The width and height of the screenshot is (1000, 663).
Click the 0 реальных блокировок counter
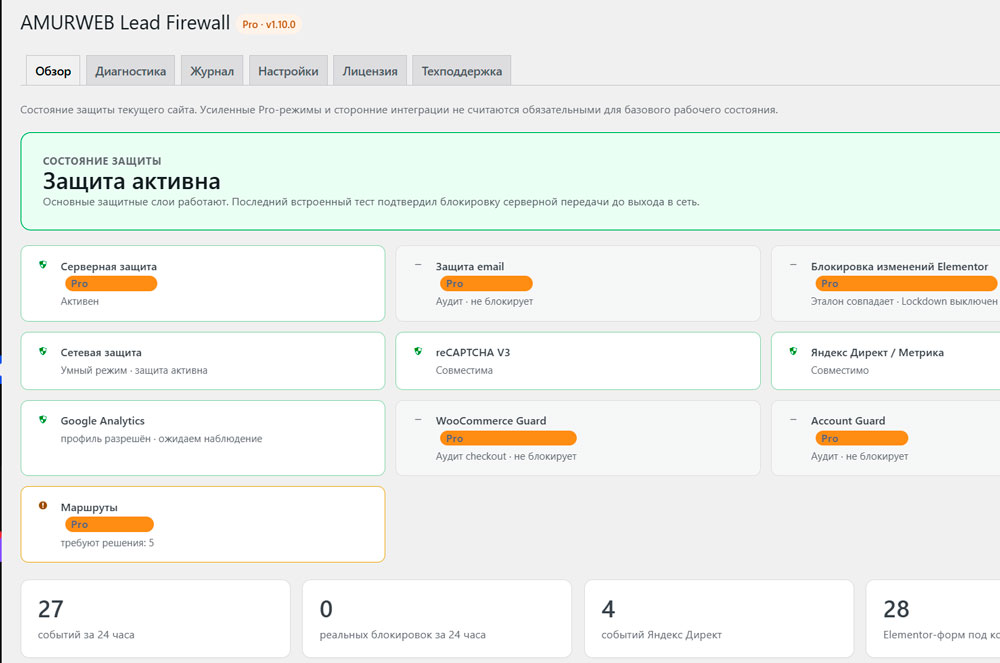pyautogui.click(x=437, y=618)
